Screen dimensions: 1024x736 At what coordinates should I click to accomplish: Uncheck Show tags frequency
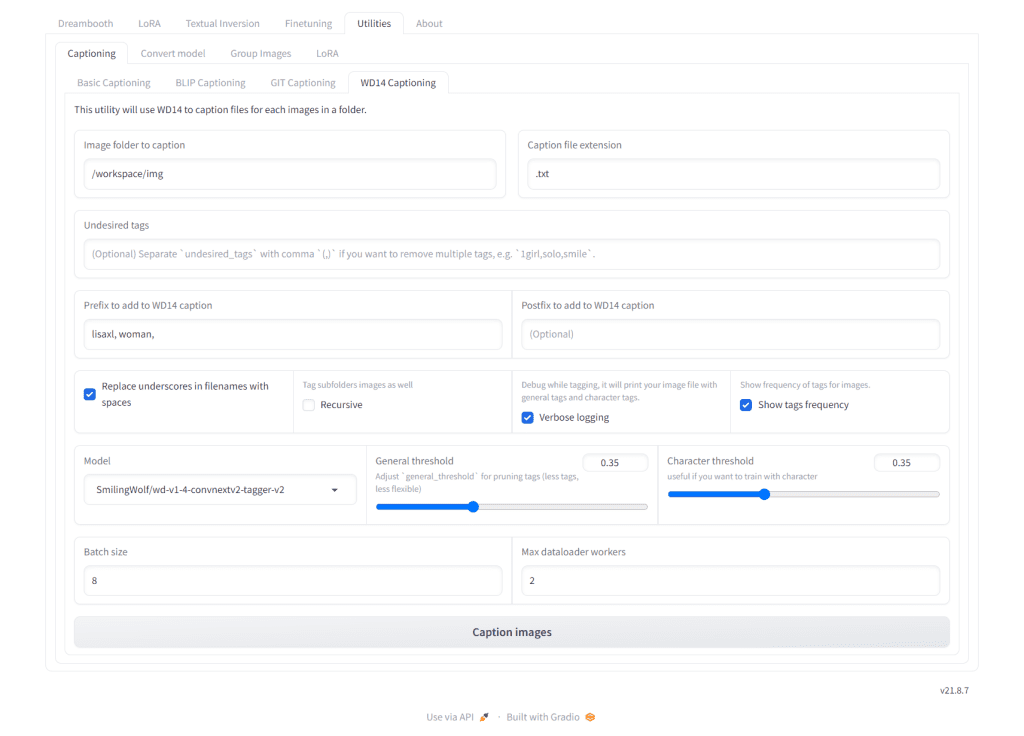(x=746, y=405)
